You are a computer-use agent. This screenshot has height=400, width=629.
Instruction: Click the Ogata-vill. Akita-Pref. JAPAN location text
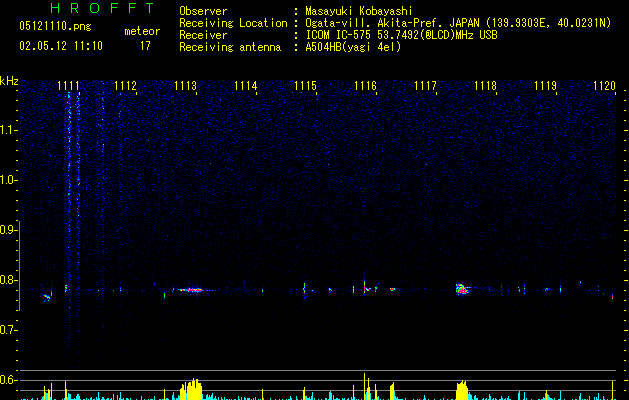[458, 23]
